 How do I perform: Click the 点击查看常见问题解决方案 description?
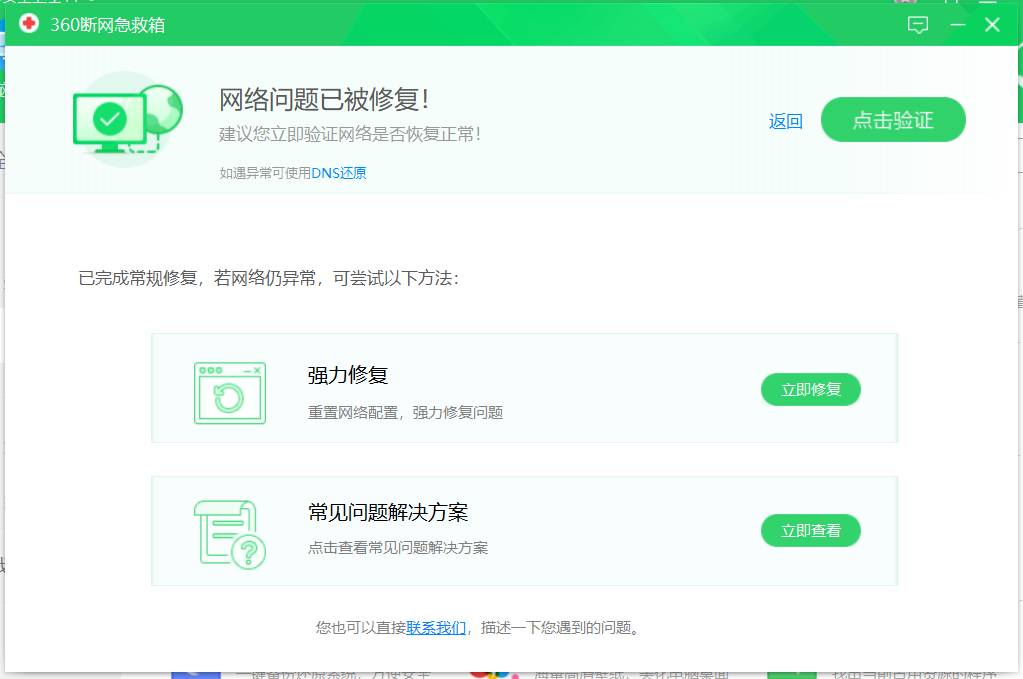tap(398, 548)
